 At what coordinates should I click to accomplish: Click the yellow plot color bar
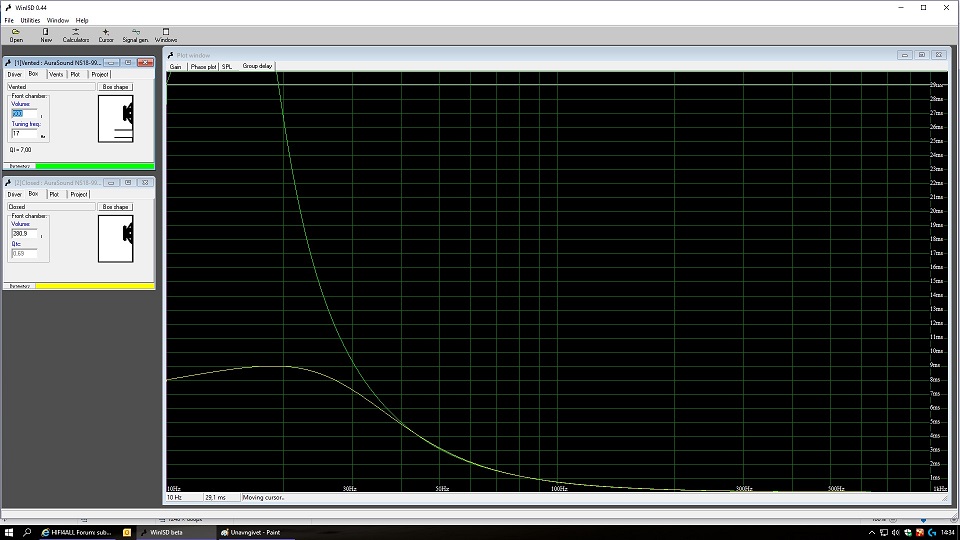point(95,286)
